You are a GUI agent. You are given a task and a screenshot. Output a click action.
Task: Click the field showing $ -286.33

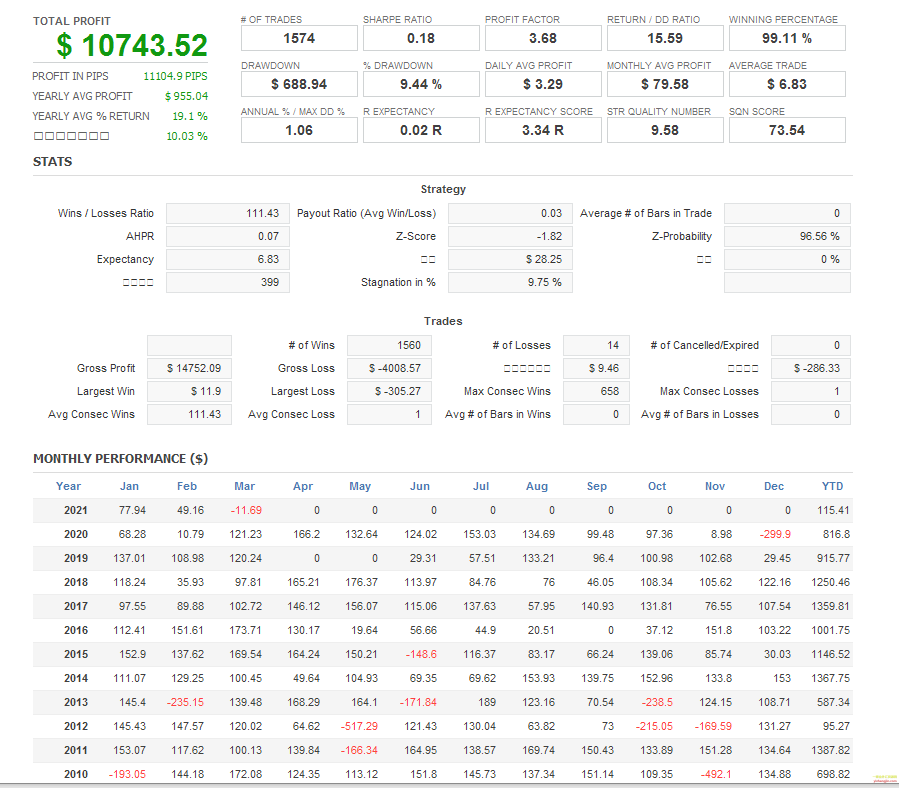811,368
